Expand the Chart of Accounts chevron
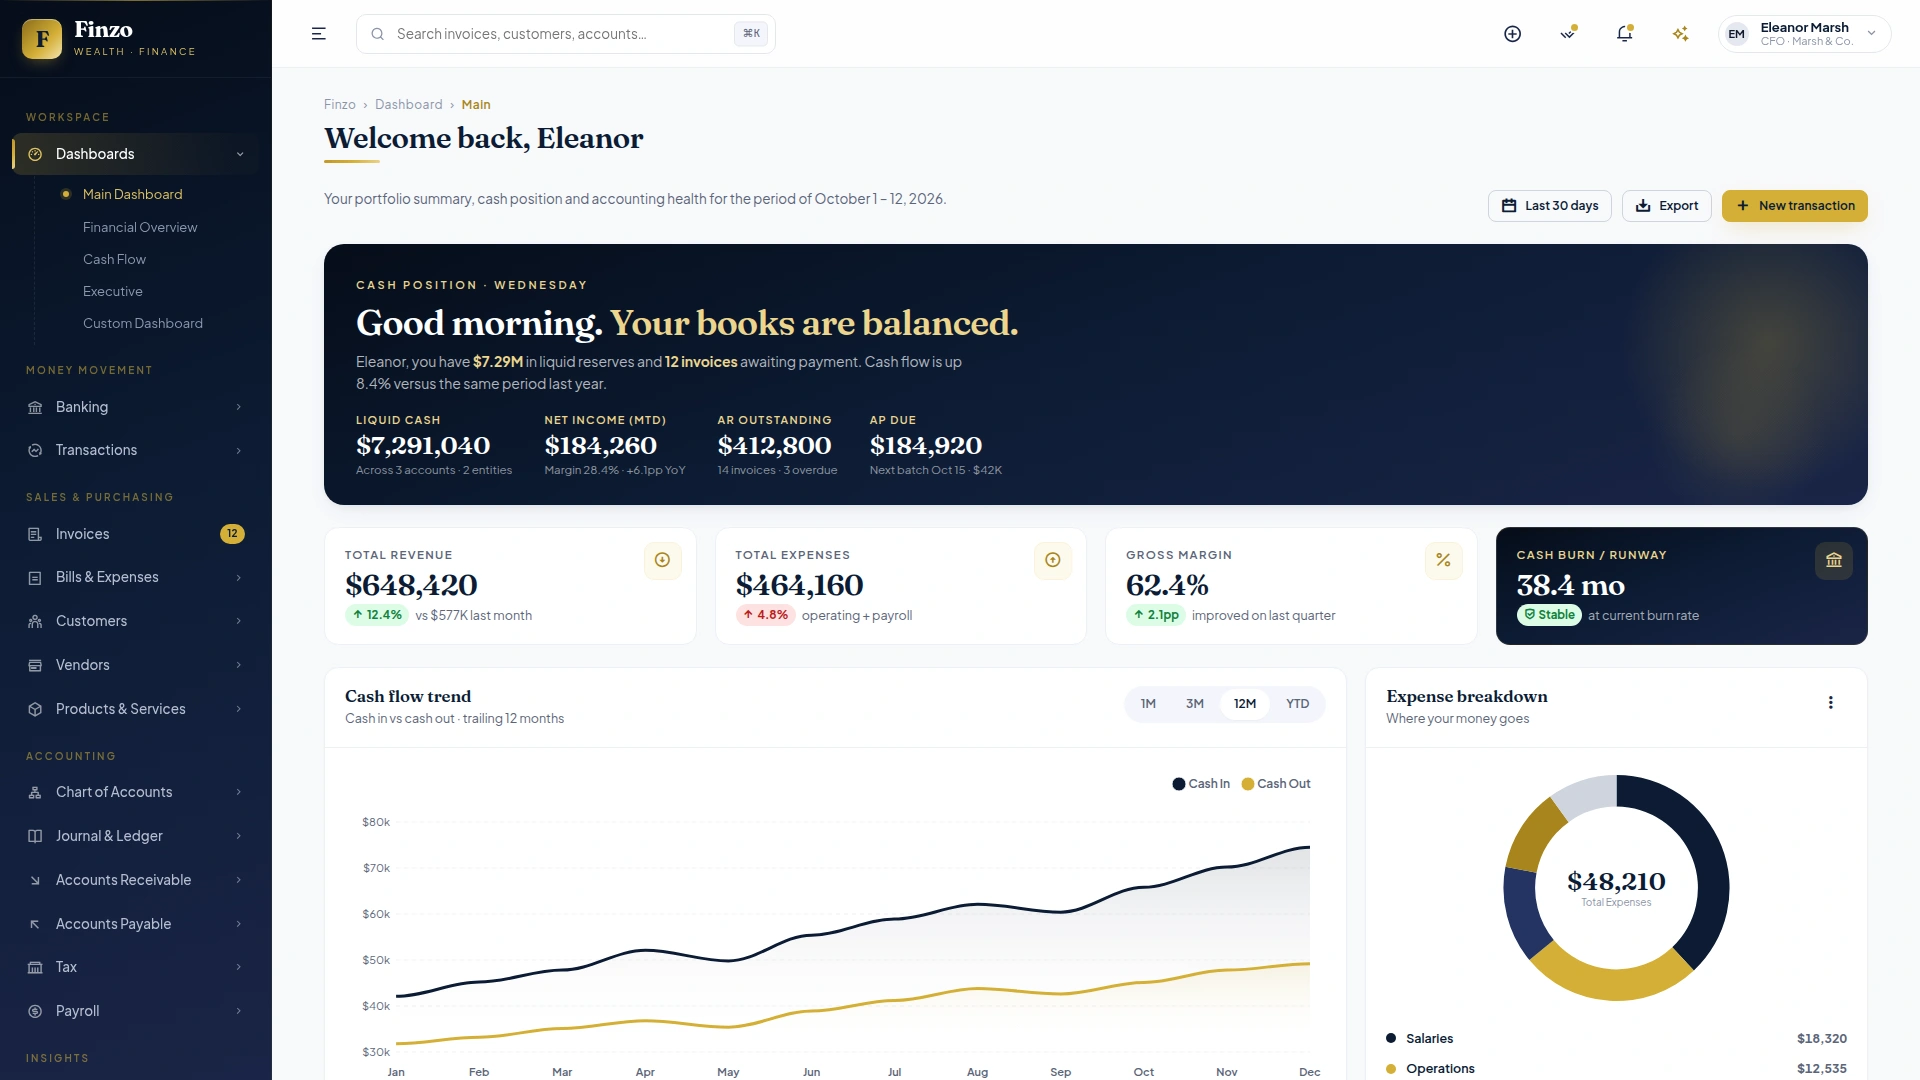1920x1080 pixels. tap(239, 792)
